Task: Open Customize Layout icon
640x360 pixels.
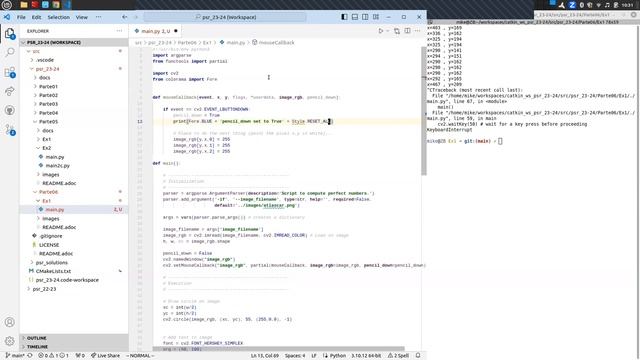Action: point(376,17)
